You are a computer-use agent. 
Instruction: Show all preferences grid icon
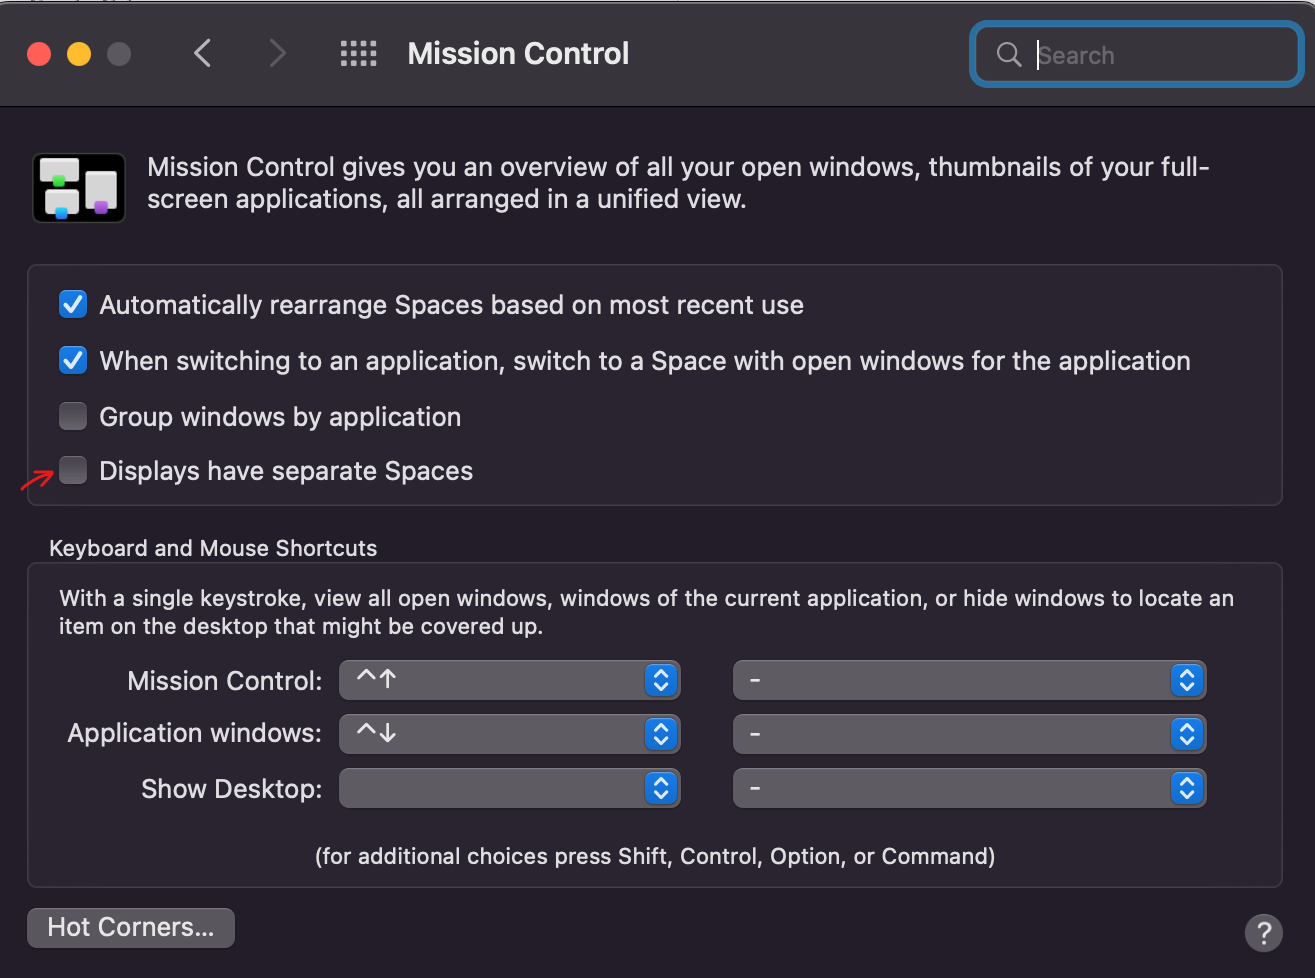click(358, 53)
